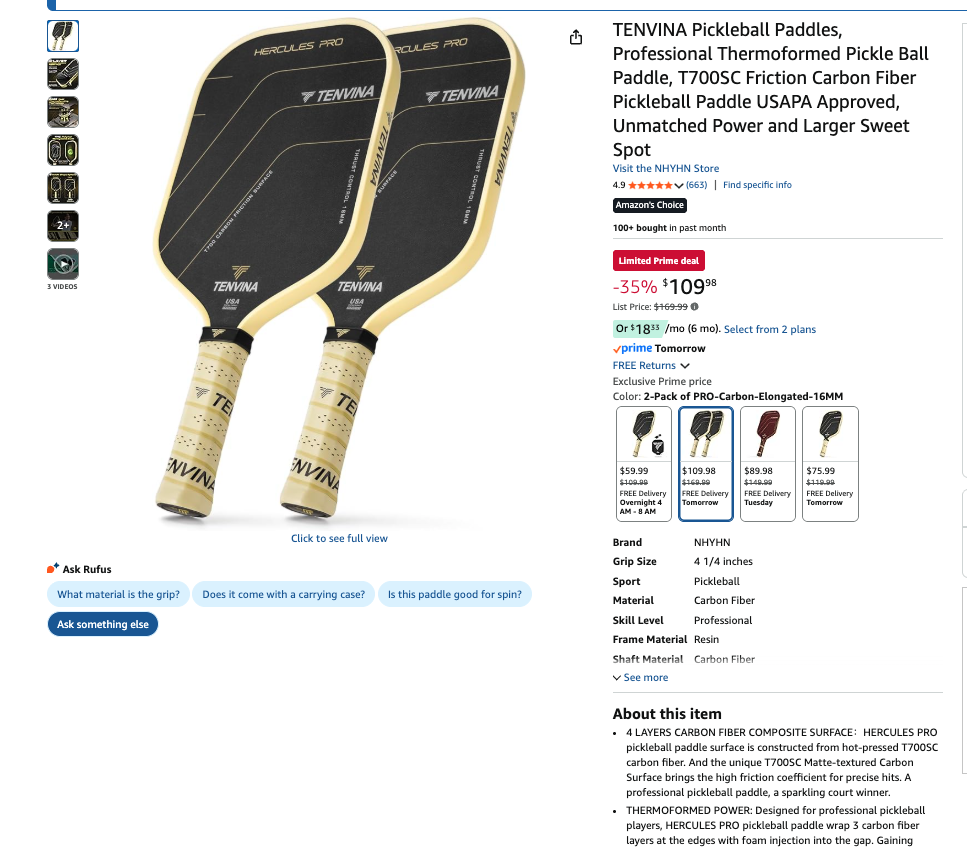The height and width of the screenshot is (849, 967).
Task: Open Select from 2 plans link
Action: tap(770, 329)
